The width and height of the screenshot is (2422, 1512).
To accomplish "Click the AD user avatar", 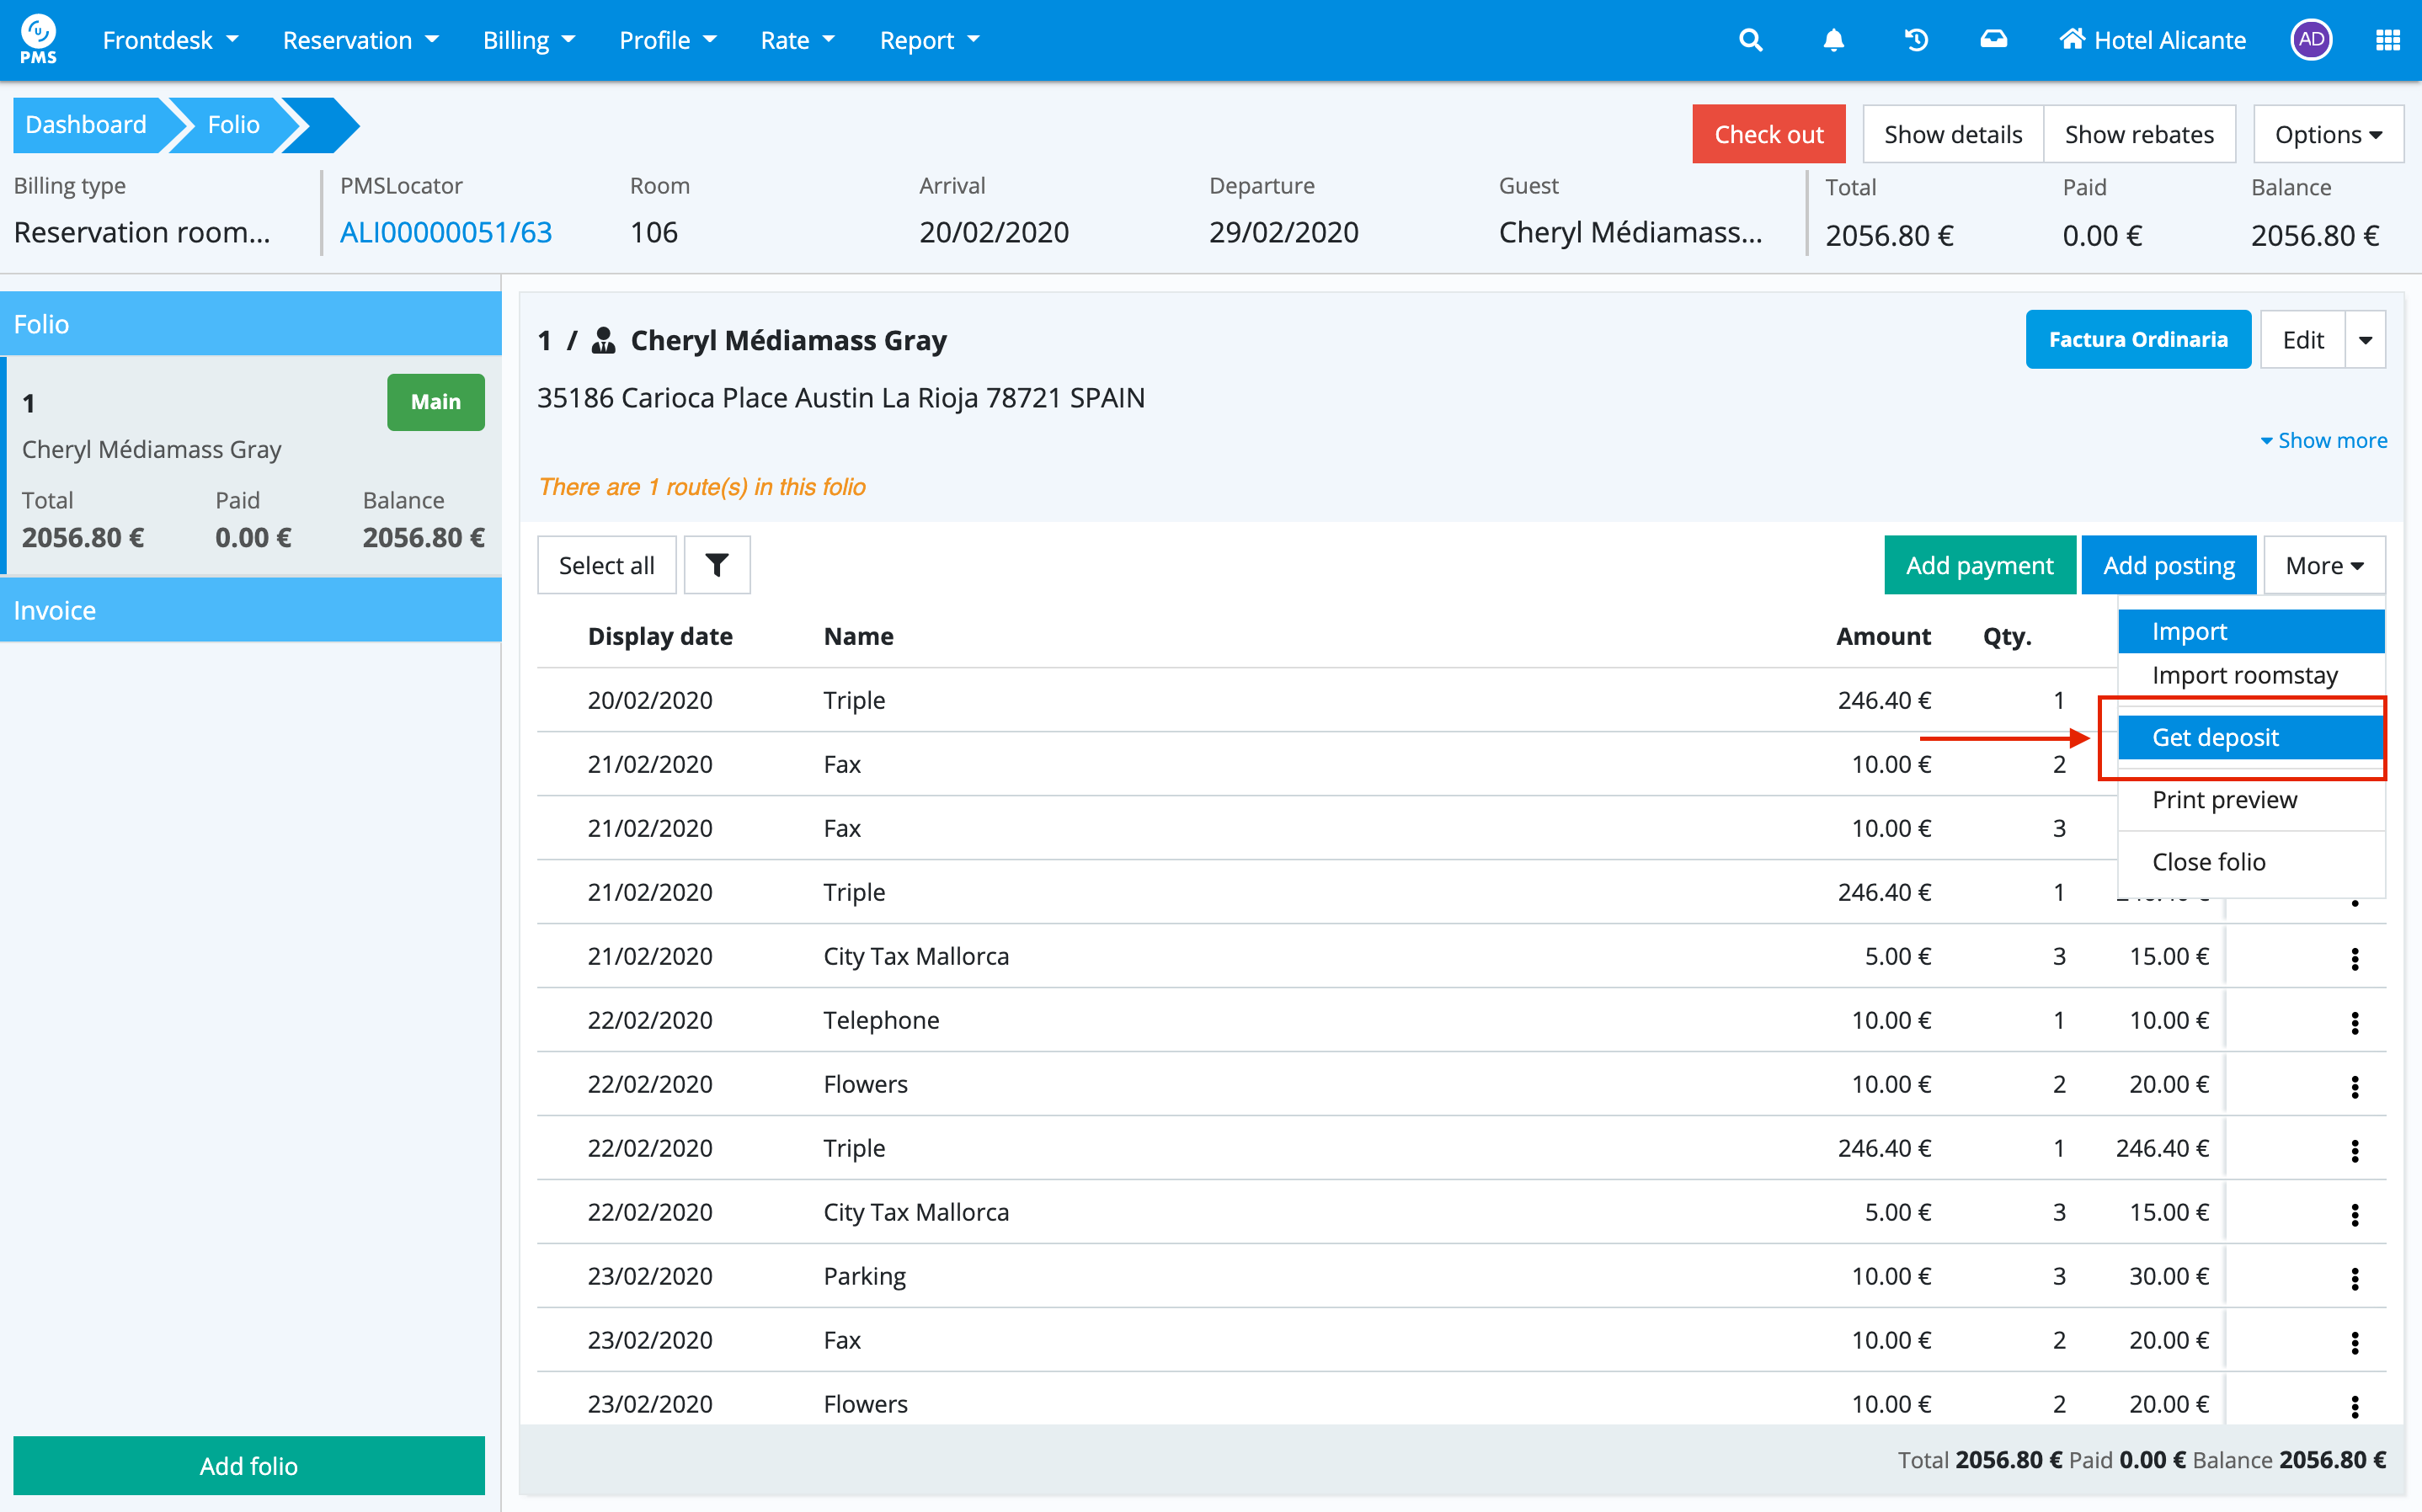I will click(2310, 40).
